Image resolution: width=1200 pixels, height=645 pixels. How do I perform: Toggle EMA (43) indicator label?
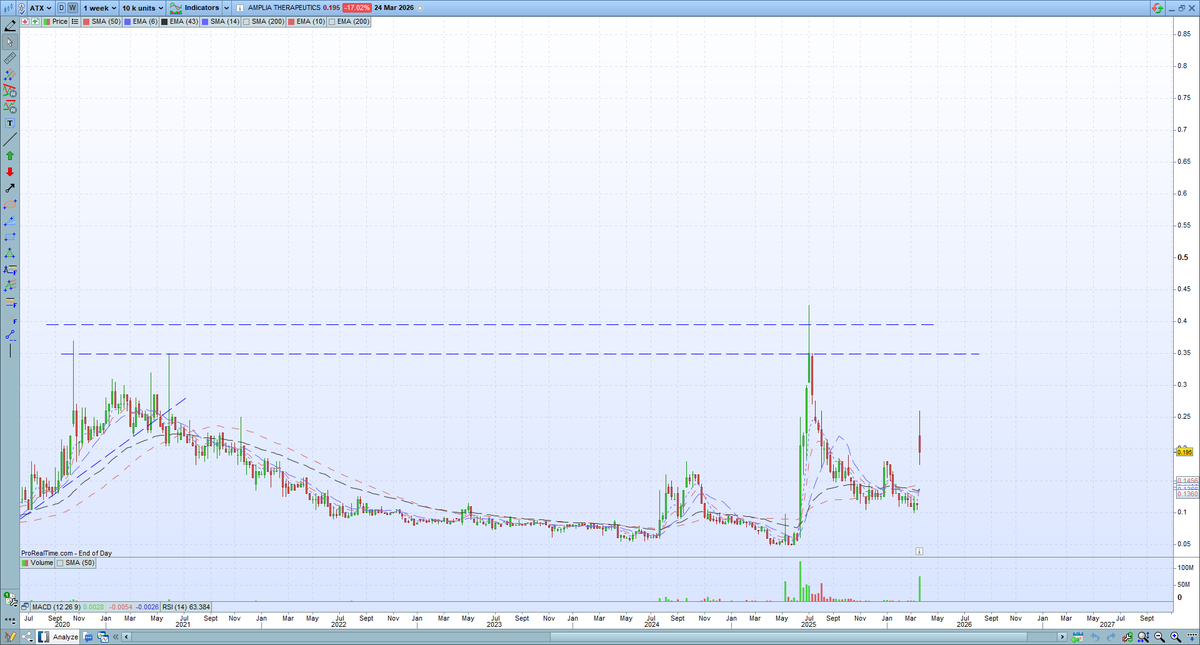(x=179, y=21)
